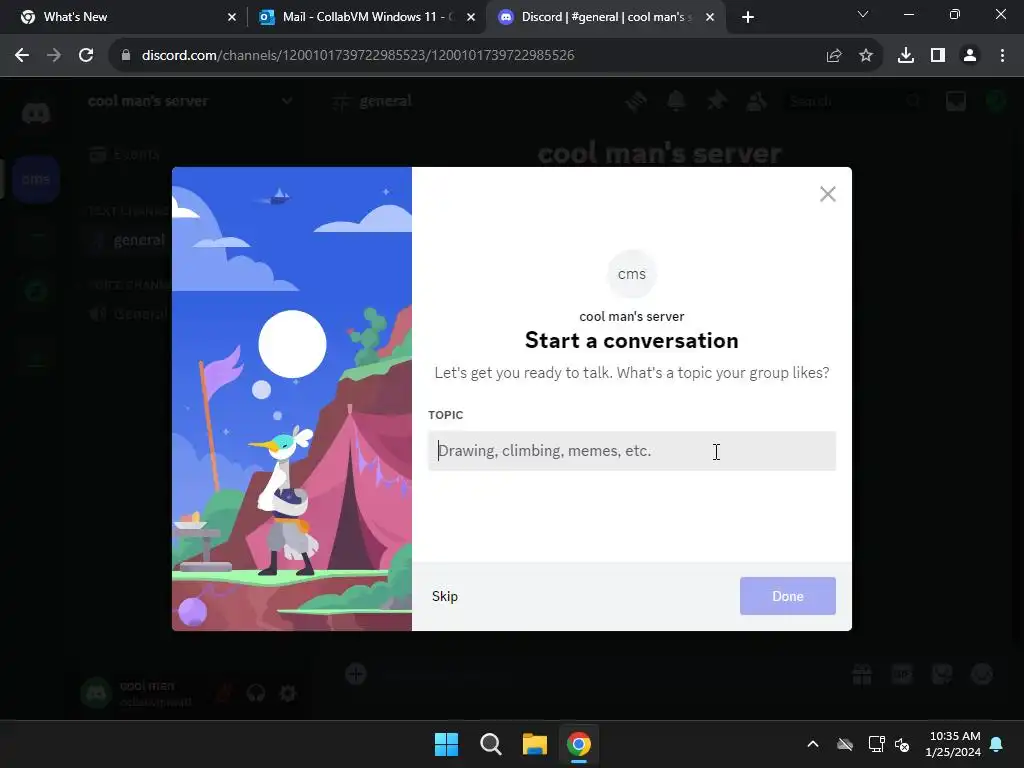Toggle the microphone mute icon

223,693
